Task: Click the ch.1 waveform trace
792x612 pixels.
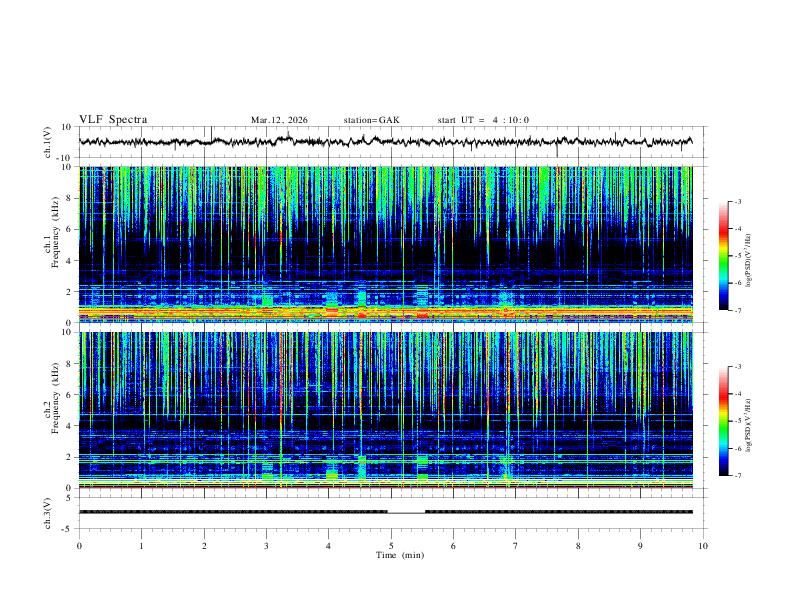Action: [x=385, y=141]
